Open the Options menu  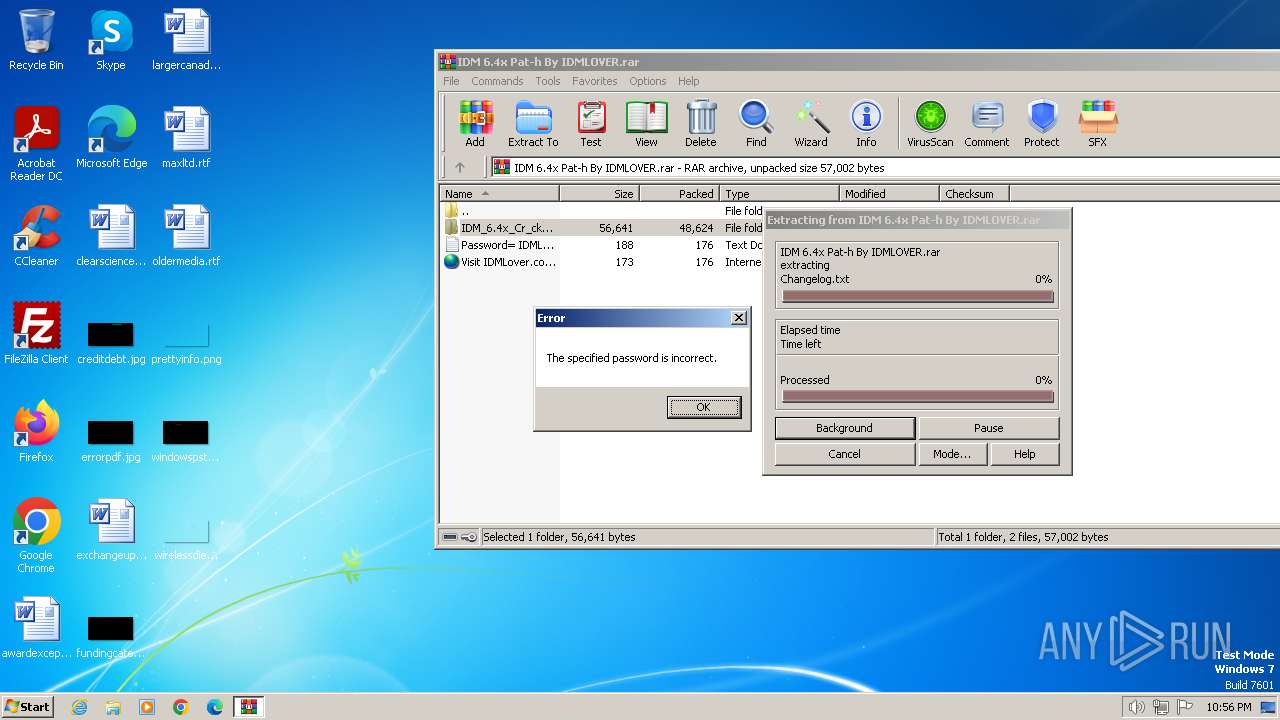(648, 81)
